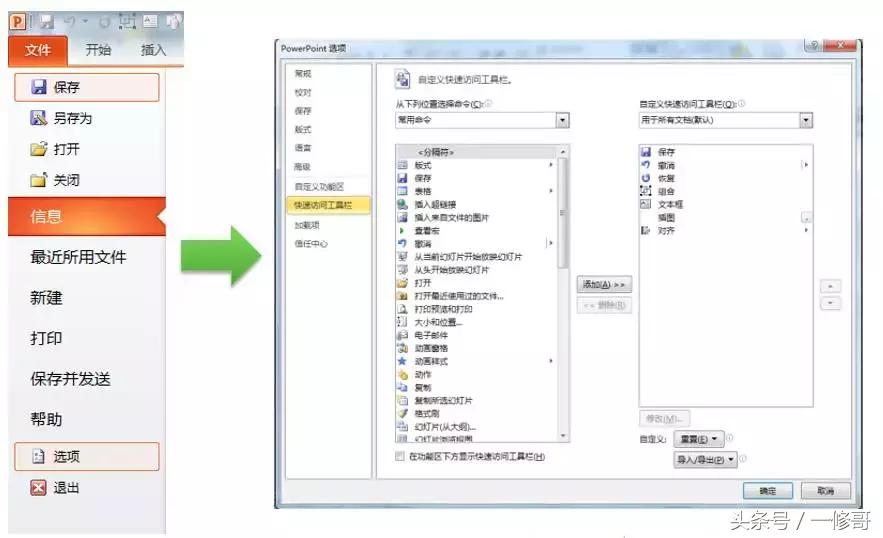Select the 复制所选幻灯片 command icon

tap(402, 400)
